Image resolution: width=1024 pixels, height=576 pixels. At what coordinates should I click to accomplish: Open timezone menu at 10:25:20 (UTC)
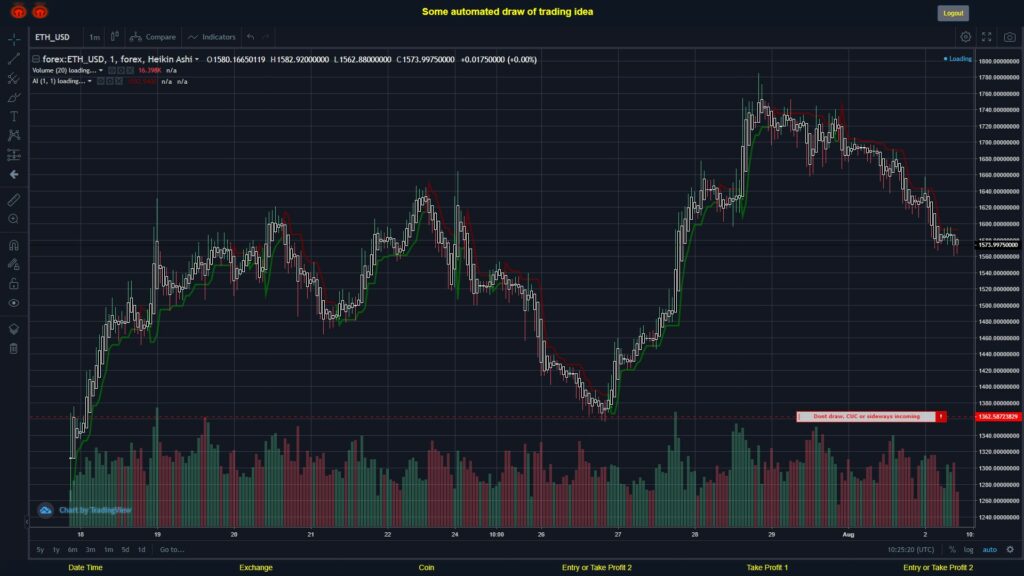[x=910, y=550]
